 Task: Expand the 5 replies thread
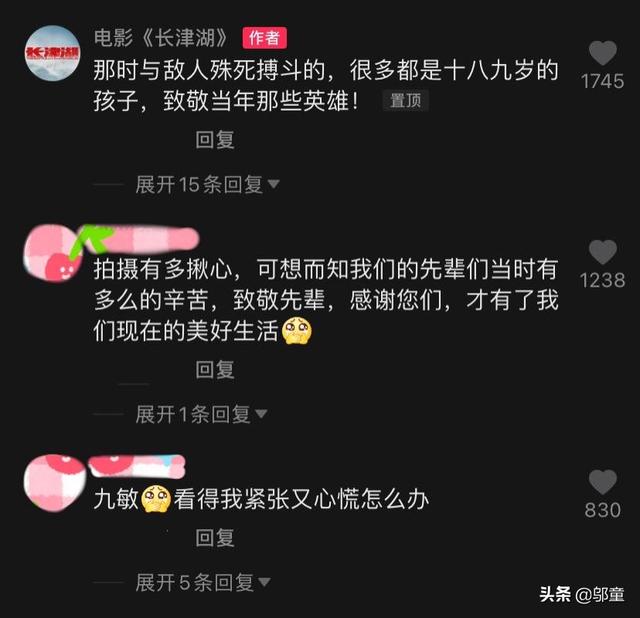click(202, 582)
